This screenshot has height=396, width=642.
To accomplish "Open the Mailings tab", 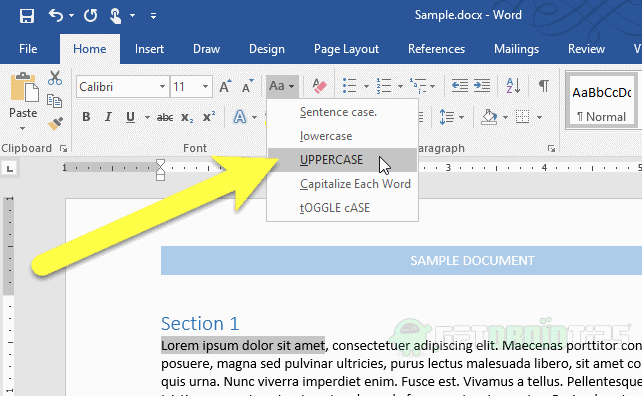I will 516,49.
